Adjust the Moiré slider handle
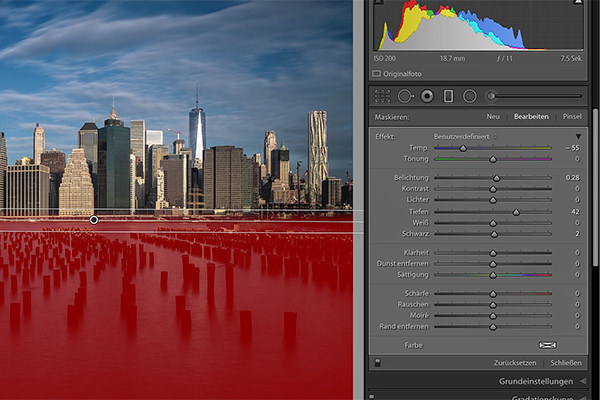This screenshot has height=400, width=600. tap(493, 316)
